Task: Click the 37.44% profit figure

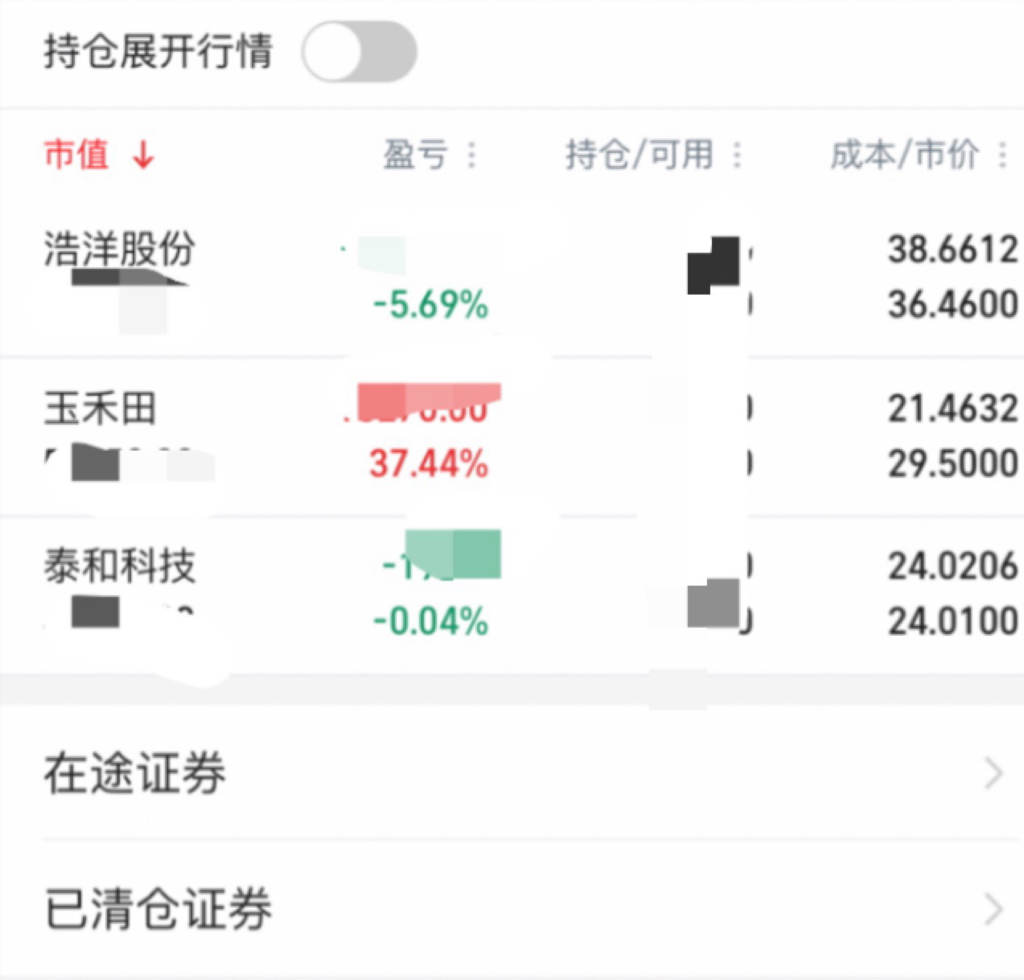Action: pos(429,464)
